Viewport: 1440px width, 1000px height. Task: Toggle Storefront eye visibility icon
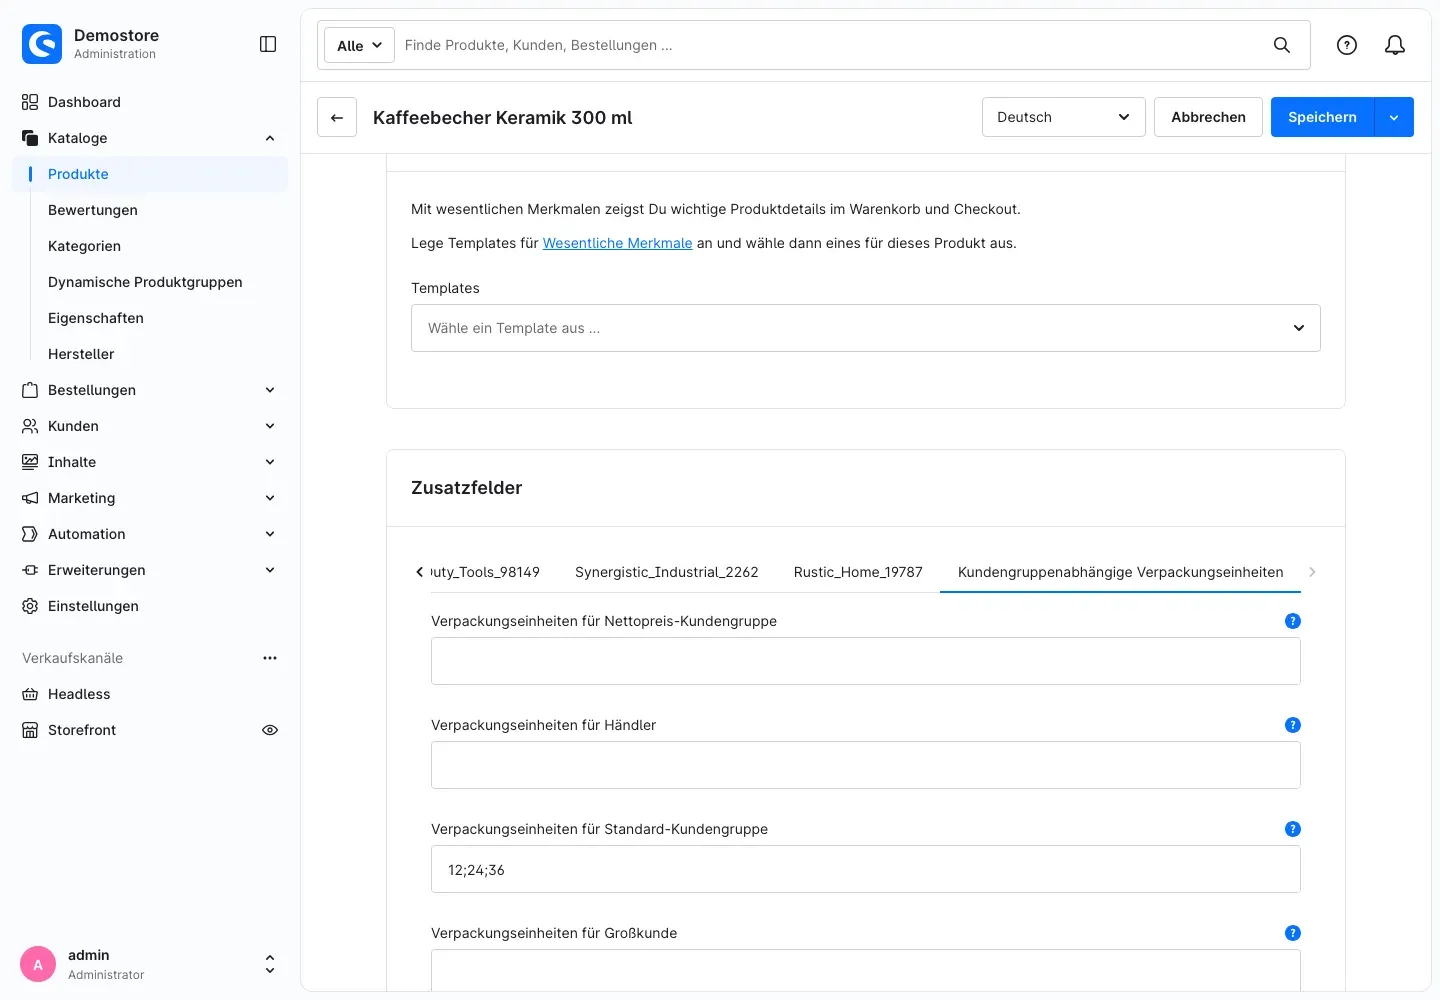point(270,730)
